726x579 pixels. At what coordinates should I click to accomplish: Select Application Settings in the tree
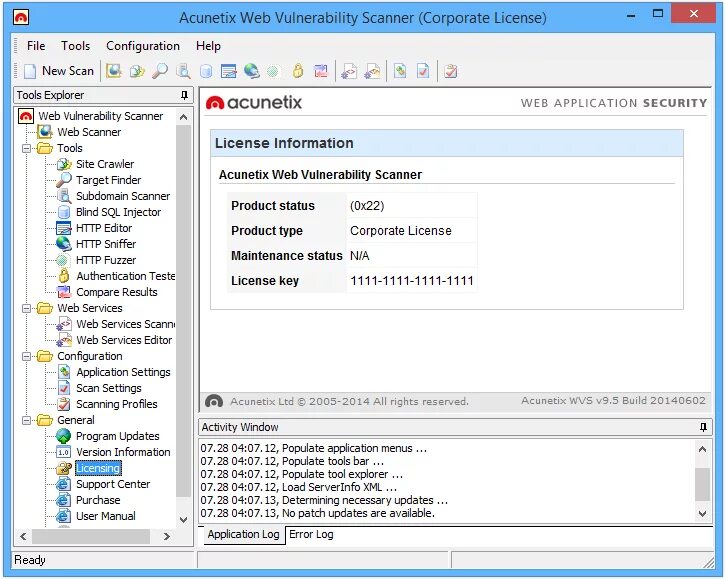pyautogui.click(x=123, y=372)
